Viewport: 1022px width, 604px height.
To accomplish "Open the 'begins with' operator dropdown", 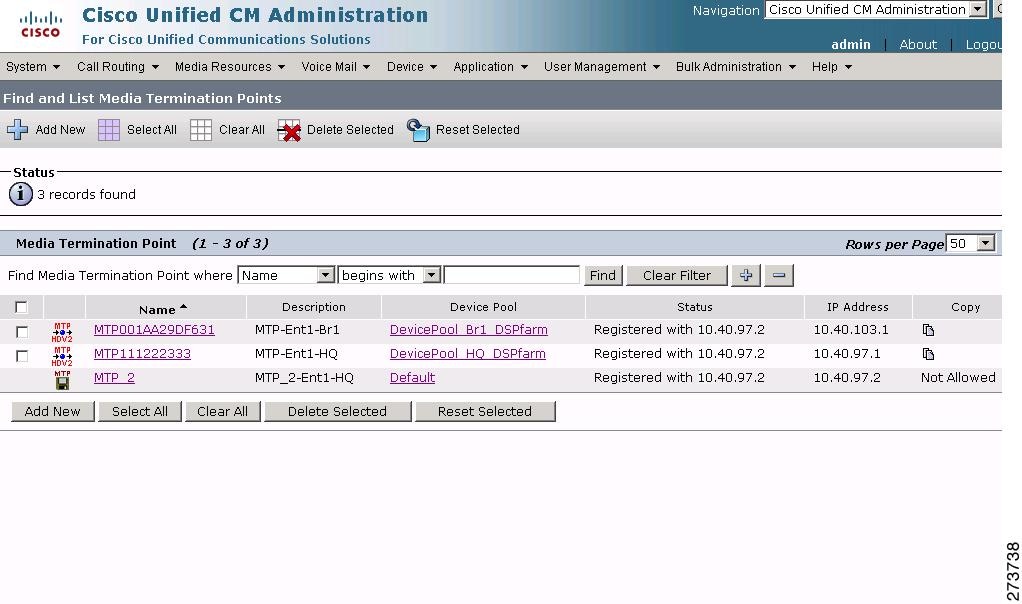I will 389,276.
